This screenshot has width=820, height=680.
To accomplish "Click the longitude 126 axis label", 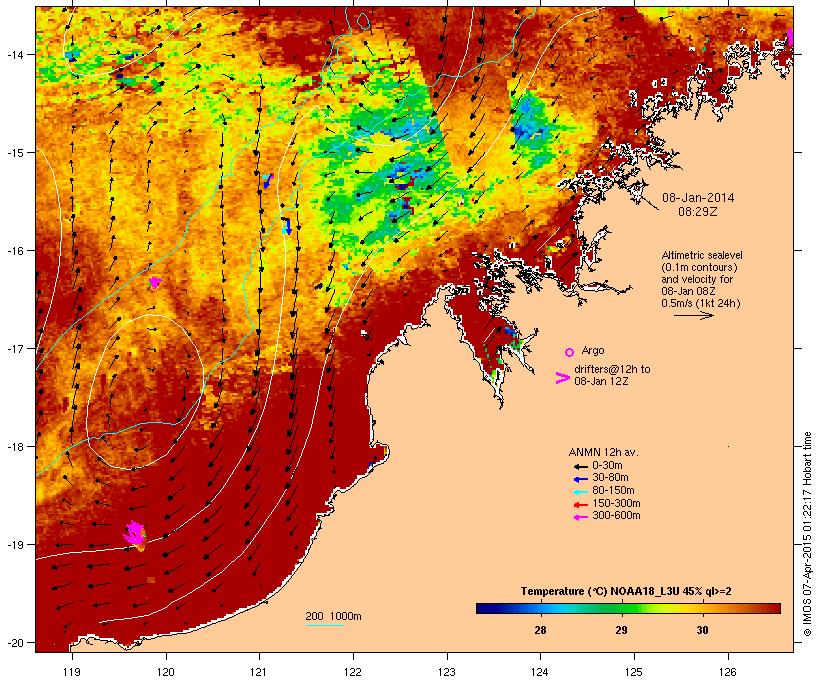I will (727, 672).
